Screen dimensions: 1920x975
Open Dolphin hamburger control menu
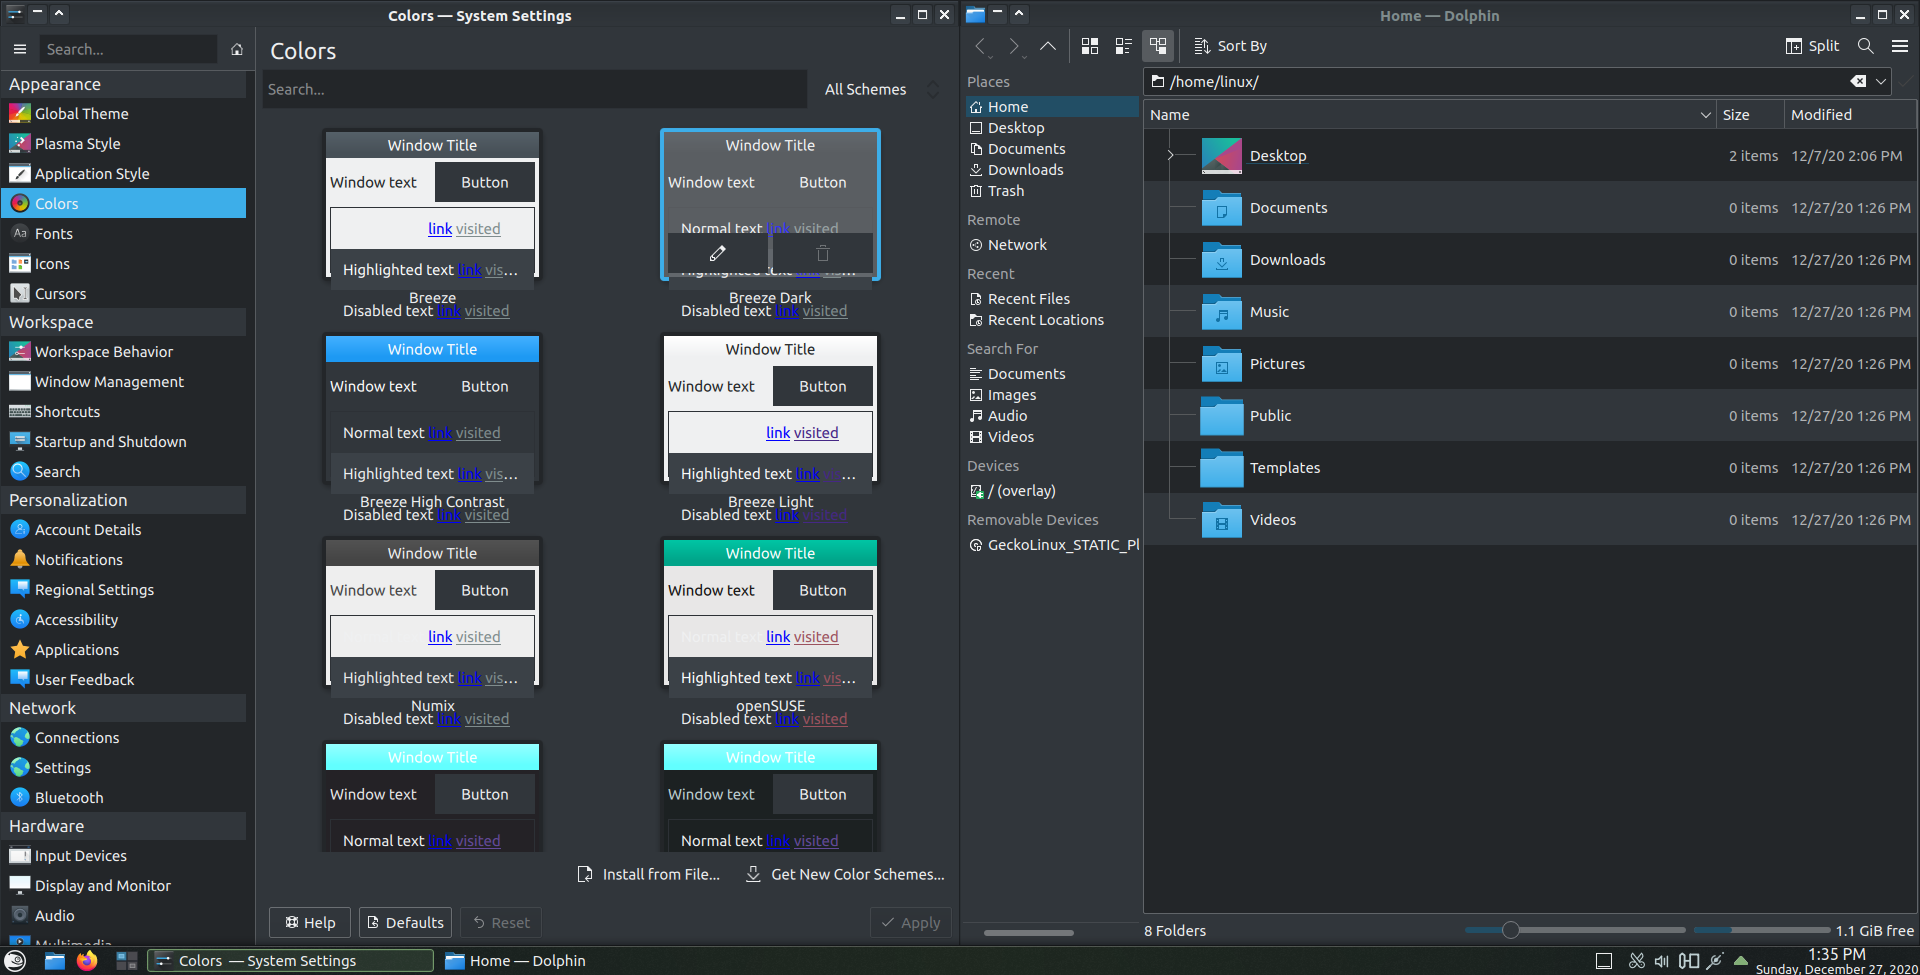(1899, 46)
